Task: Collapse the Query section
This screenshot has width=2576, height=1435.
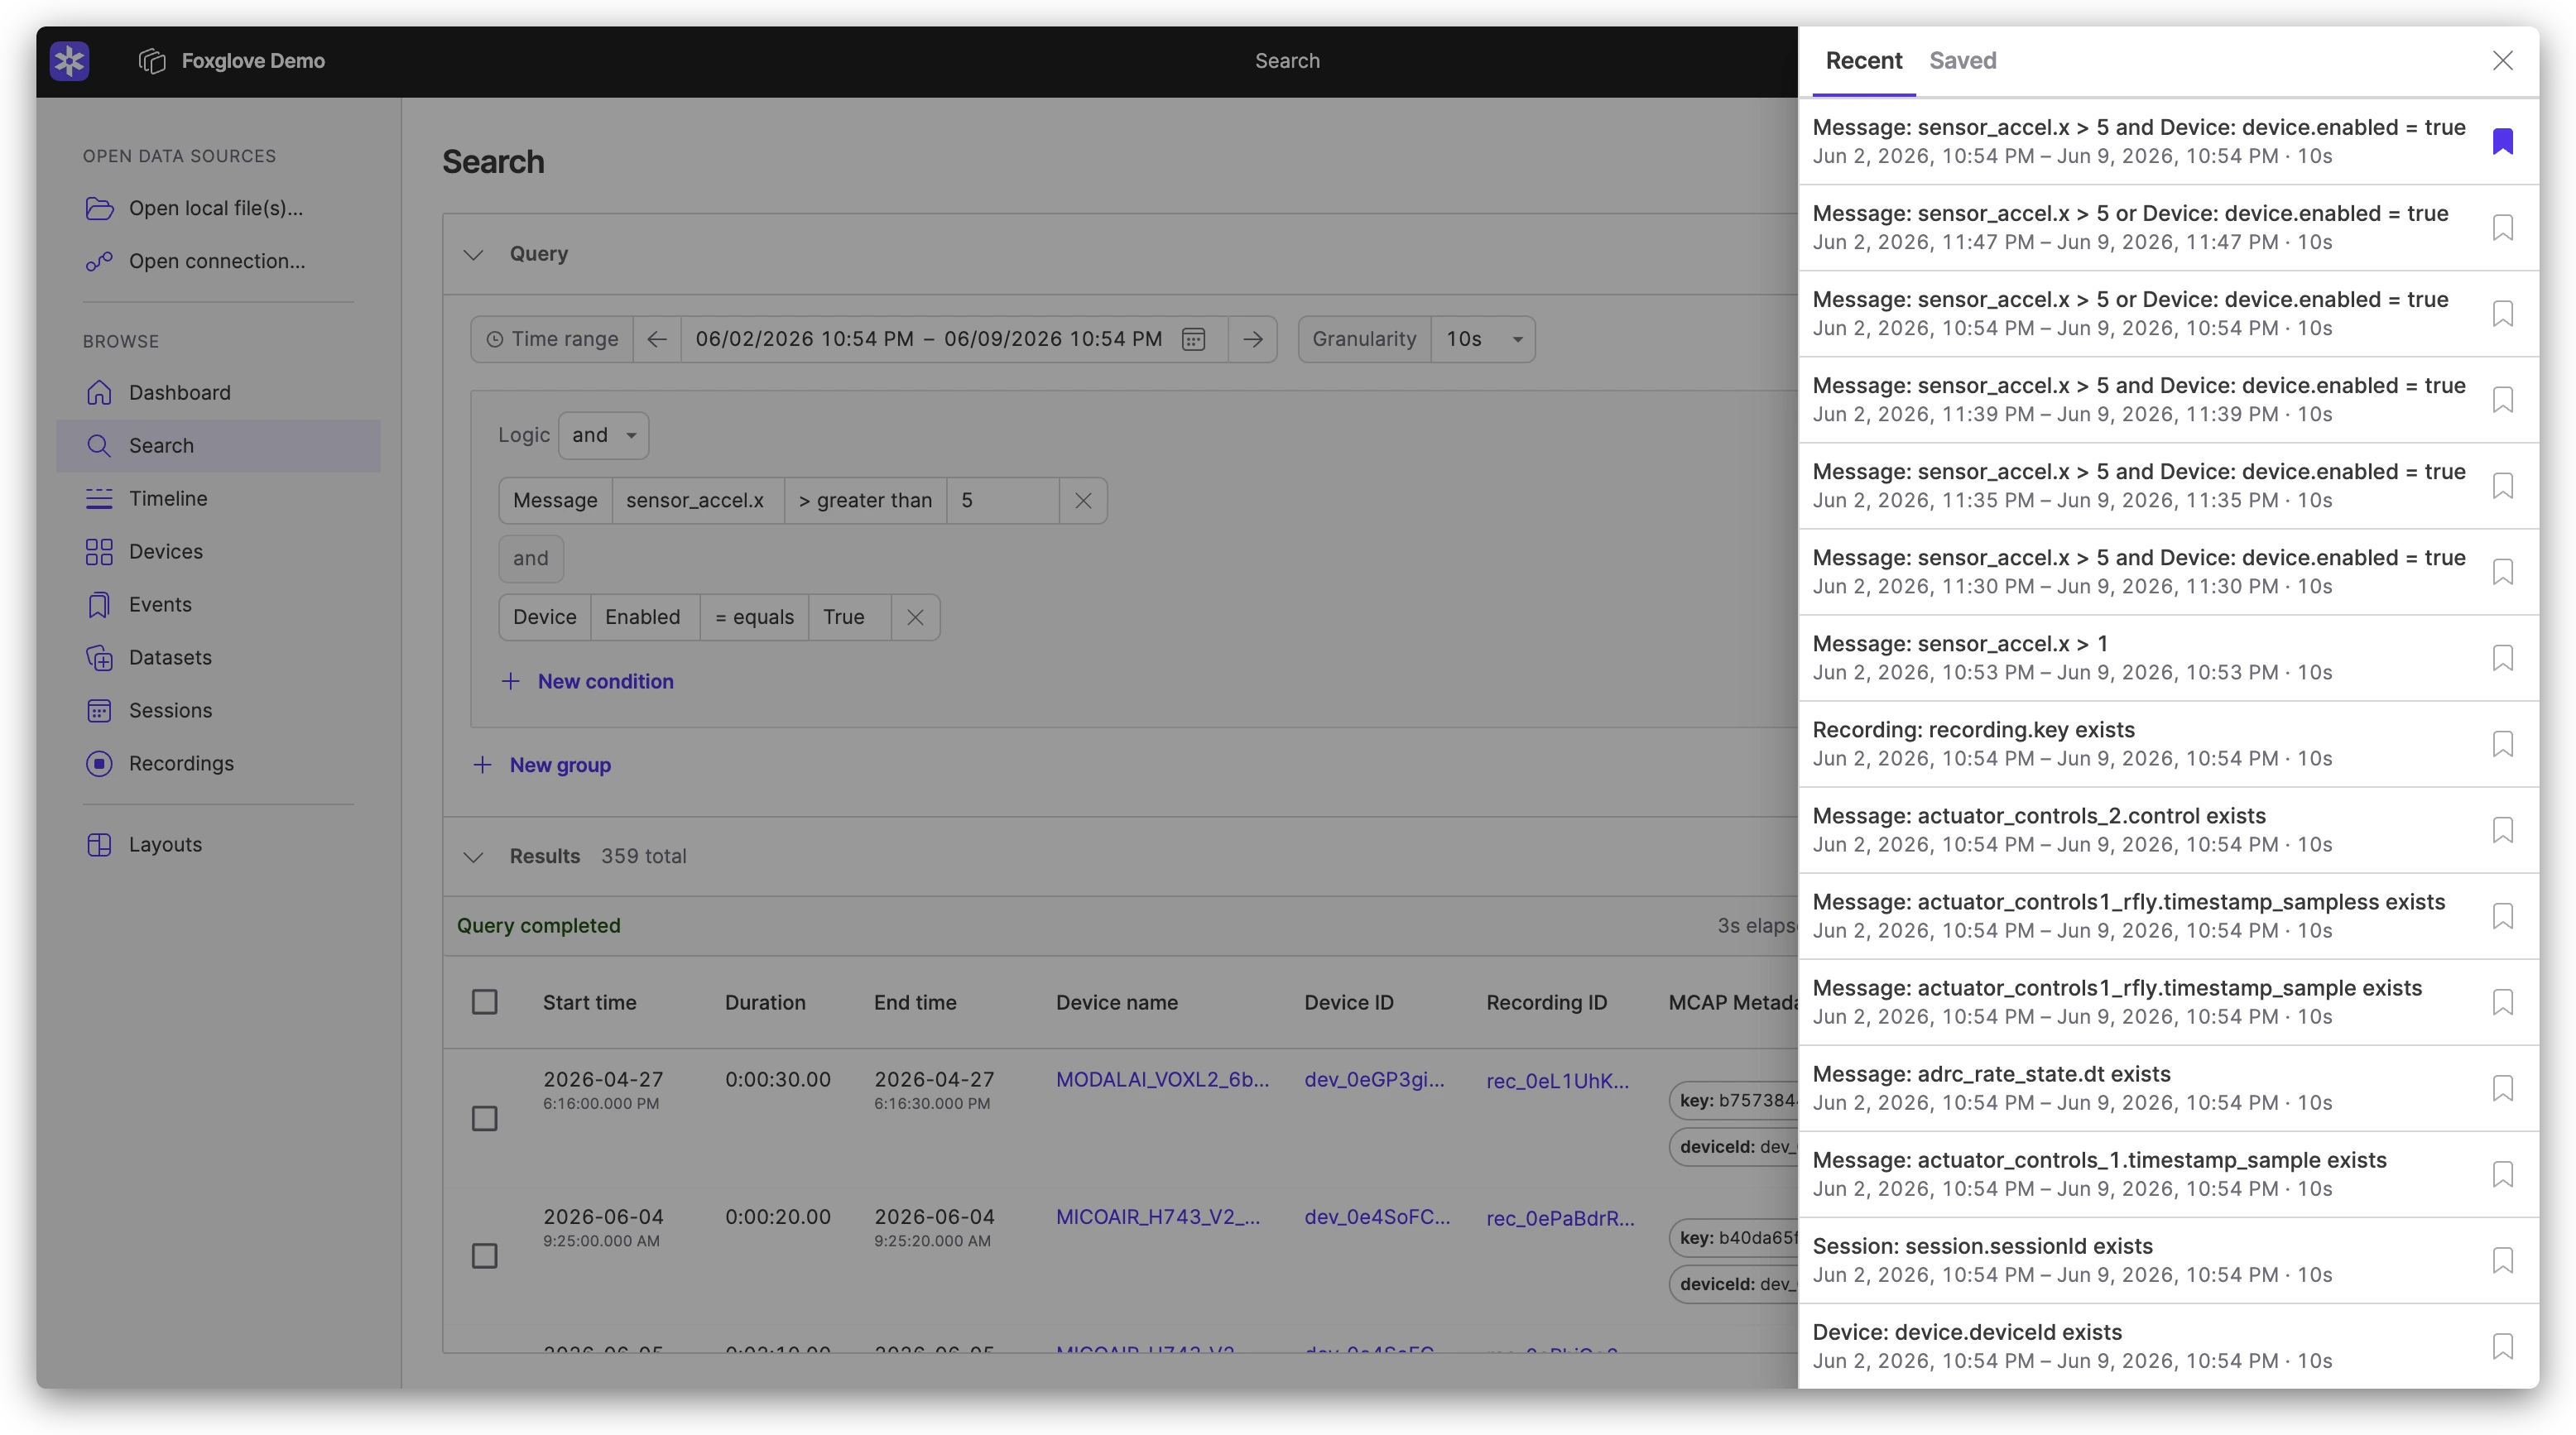Action: click(x=473, y=254)
